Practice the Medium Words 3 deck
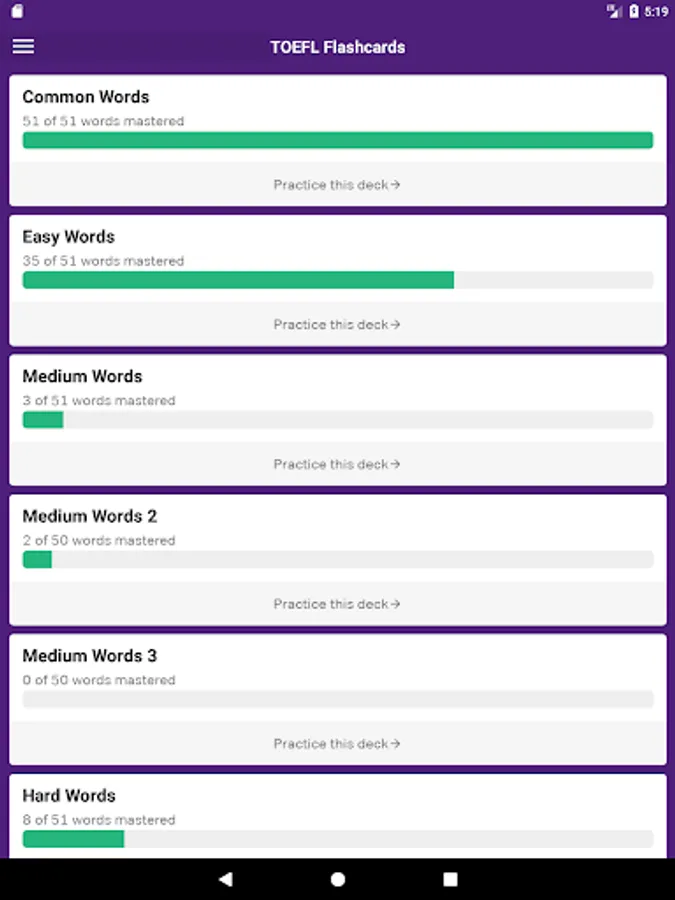 [x=337, y=744]
